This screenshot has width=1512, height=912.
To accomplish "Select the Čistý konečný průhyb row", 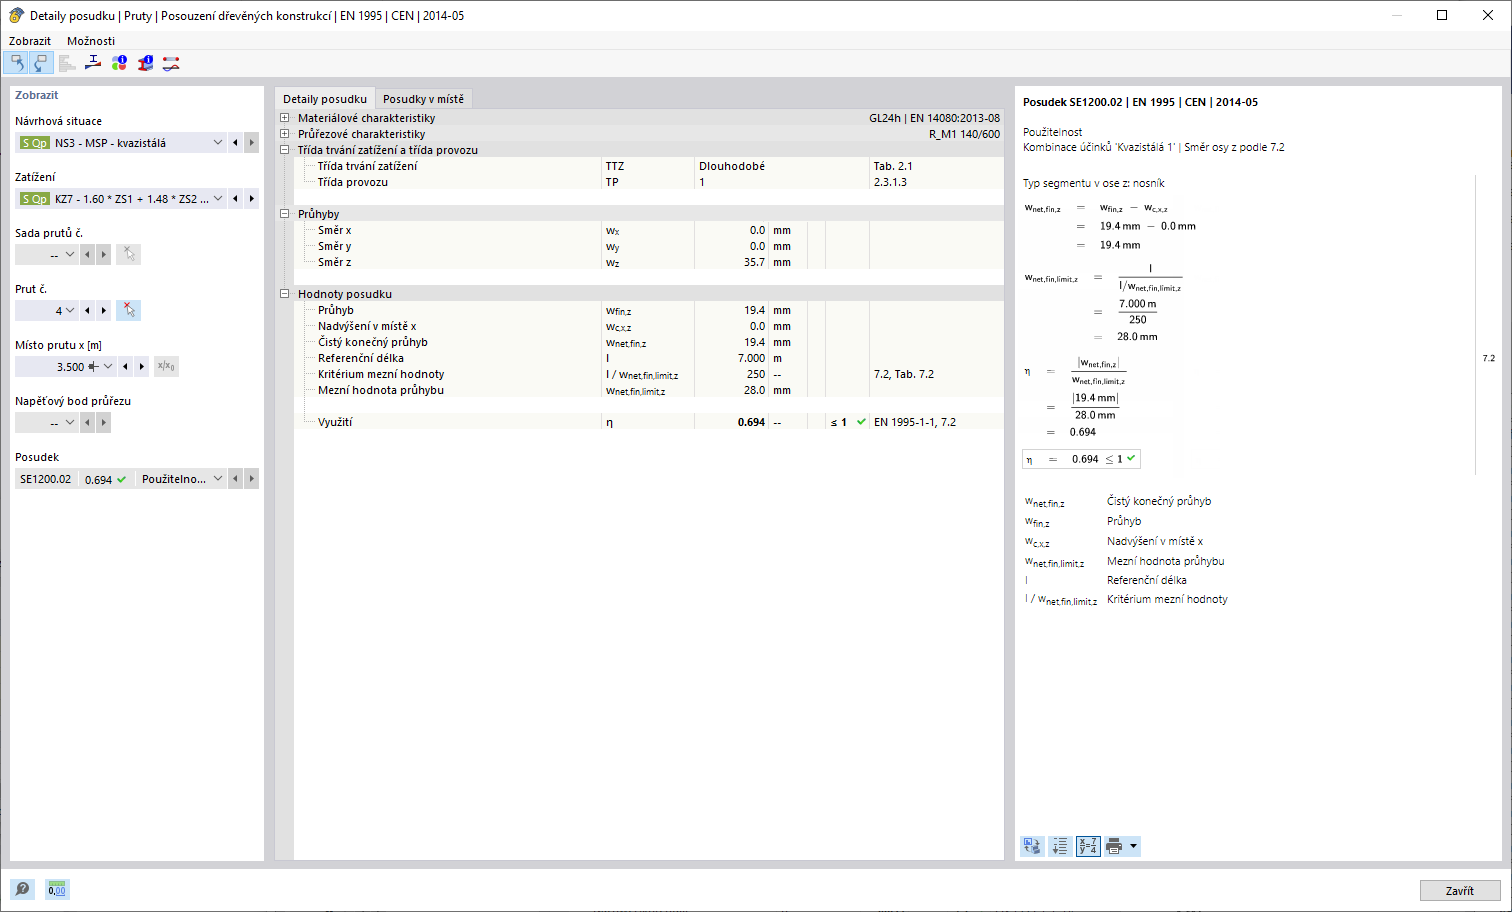I will point(649,342).
